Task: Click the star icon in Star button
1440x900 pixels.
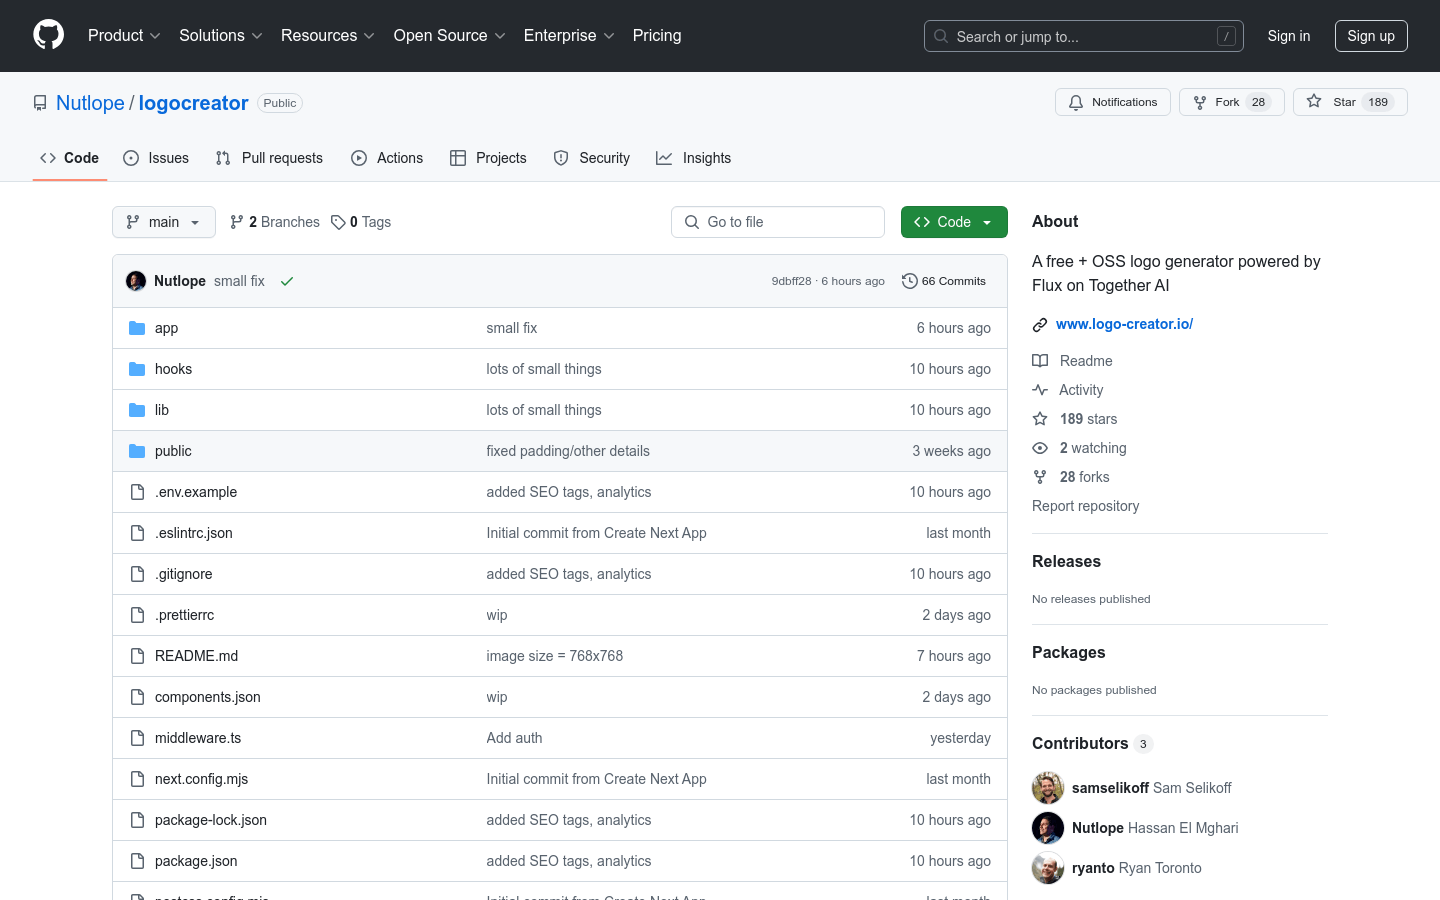Action: 1314,102
